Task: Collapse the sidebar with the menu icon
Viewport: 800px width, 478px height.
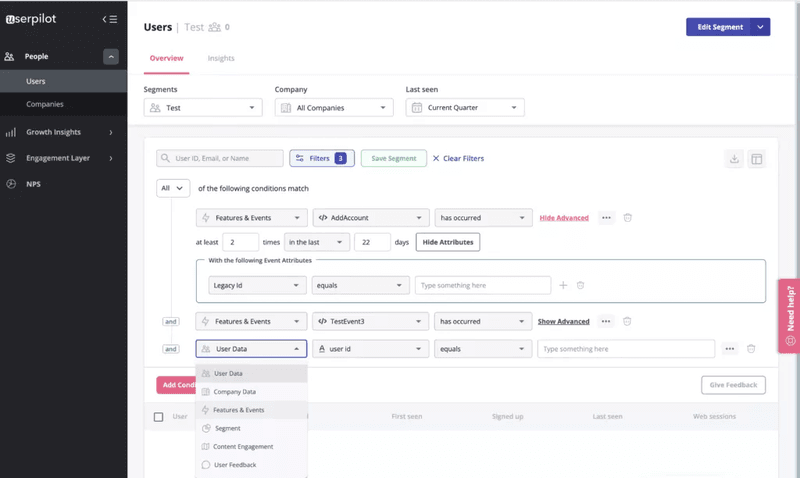Action: [x=110, y=19]
